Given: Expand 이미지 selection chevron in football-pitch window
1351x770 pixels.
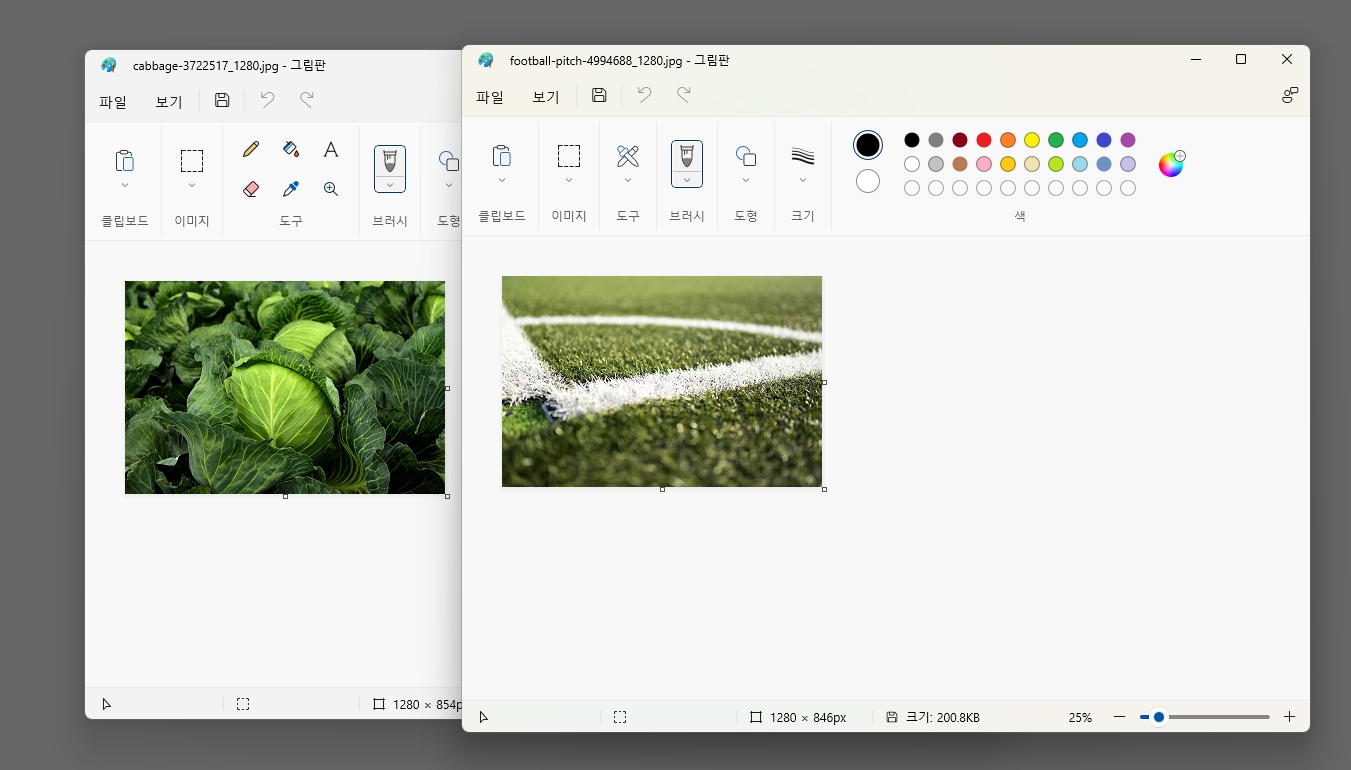Looking at the screenshot, I should (x=569, y=181).
